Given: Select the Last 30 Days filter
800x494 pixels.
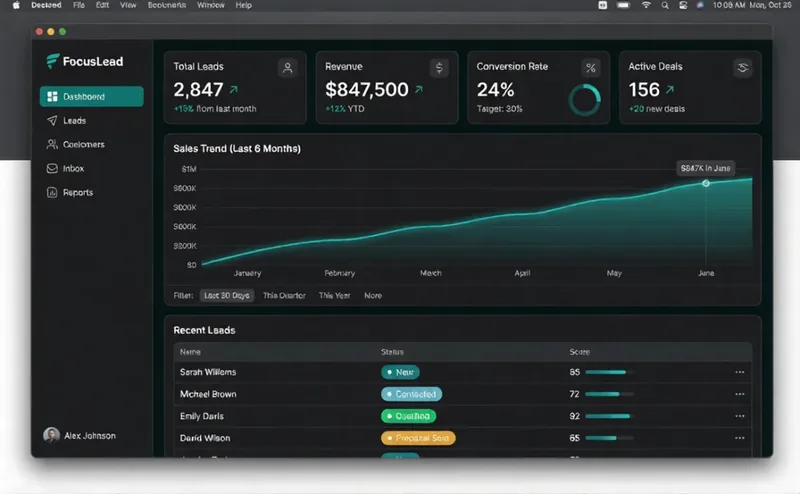Looking at the screenshot, I should point(227,295).
